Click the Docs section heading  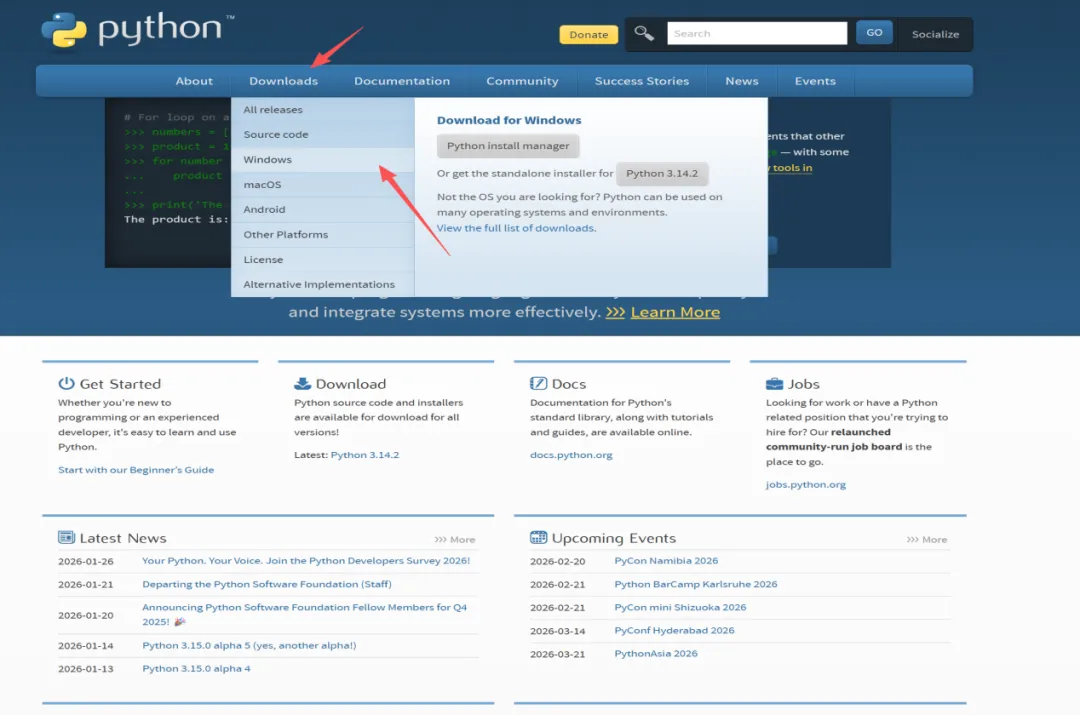coord(568,384)
